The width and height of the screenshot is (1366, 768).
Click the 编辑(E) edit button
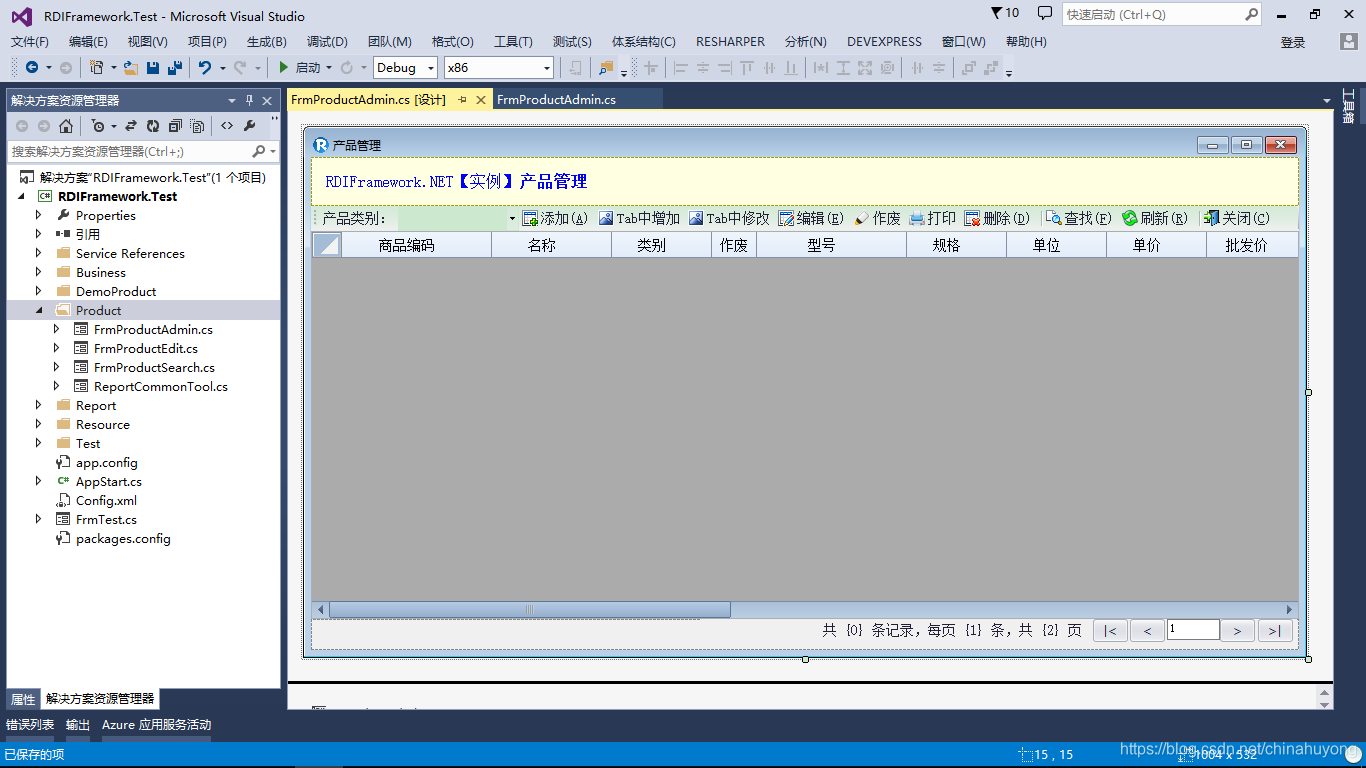pyautogui.click(x=811, y=218)
